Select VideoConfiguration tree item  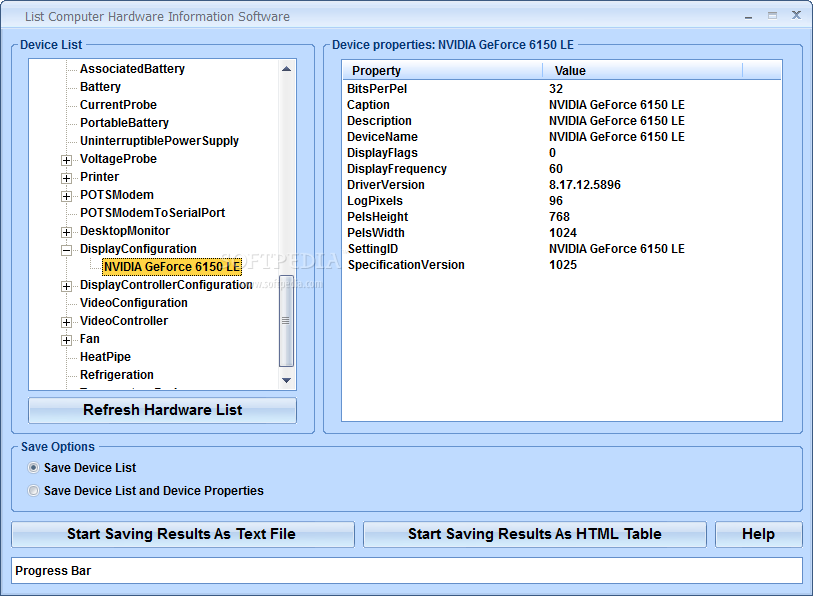click(x=134, y=302)
